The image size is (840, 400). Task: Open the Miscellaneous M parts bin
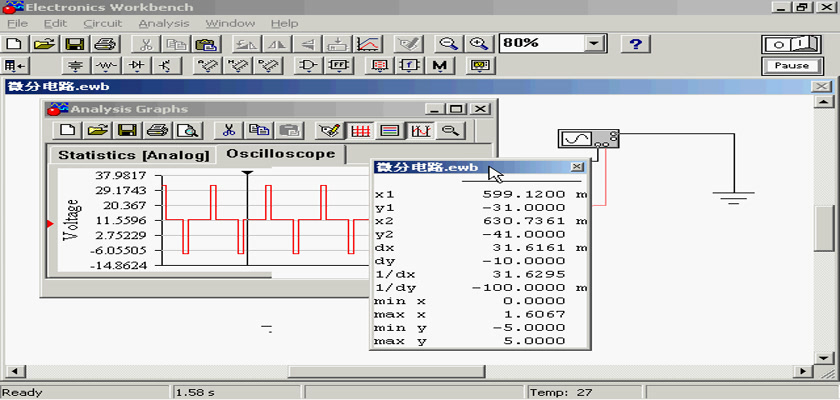tap(440, 65)
